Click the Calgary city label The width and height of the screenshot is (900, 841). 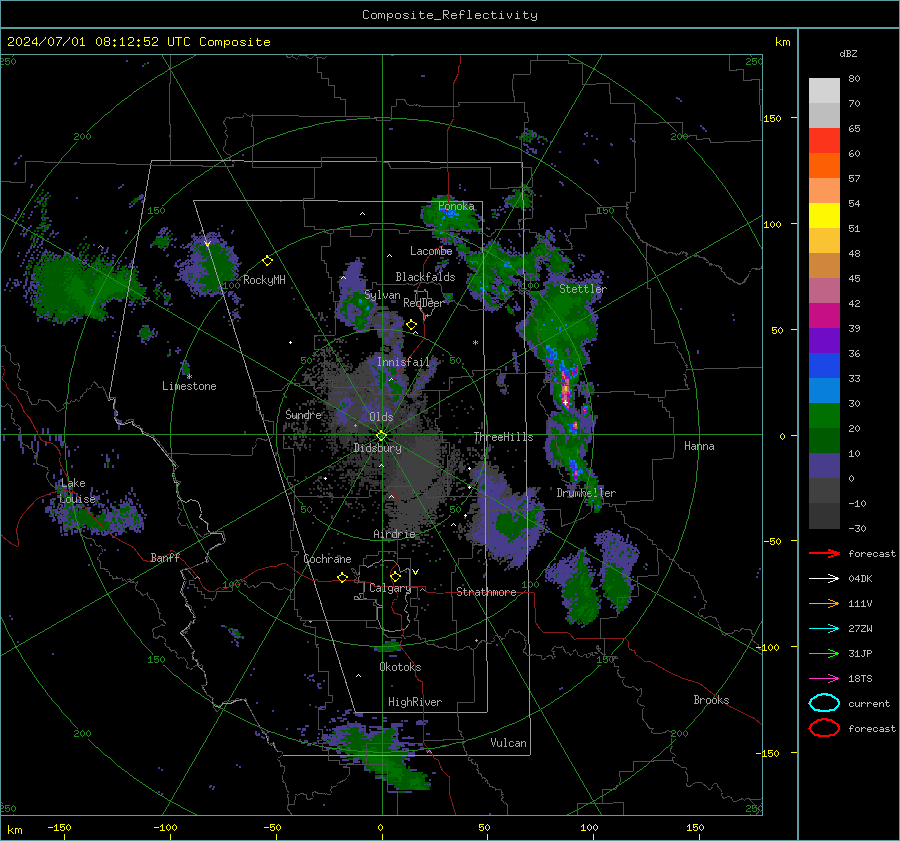390,588
